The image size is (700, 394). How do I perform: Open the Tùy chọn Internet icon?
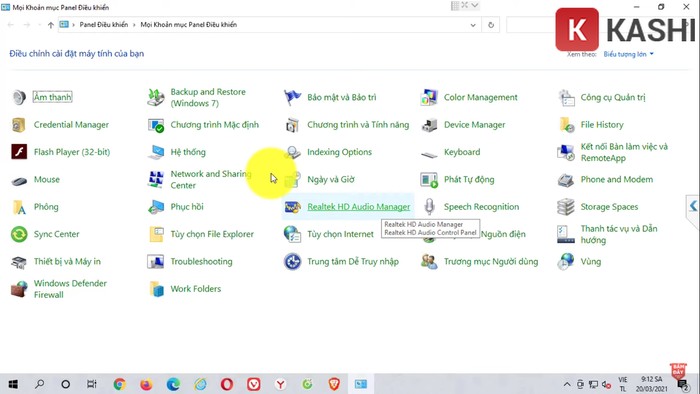(x=292, y=234)
